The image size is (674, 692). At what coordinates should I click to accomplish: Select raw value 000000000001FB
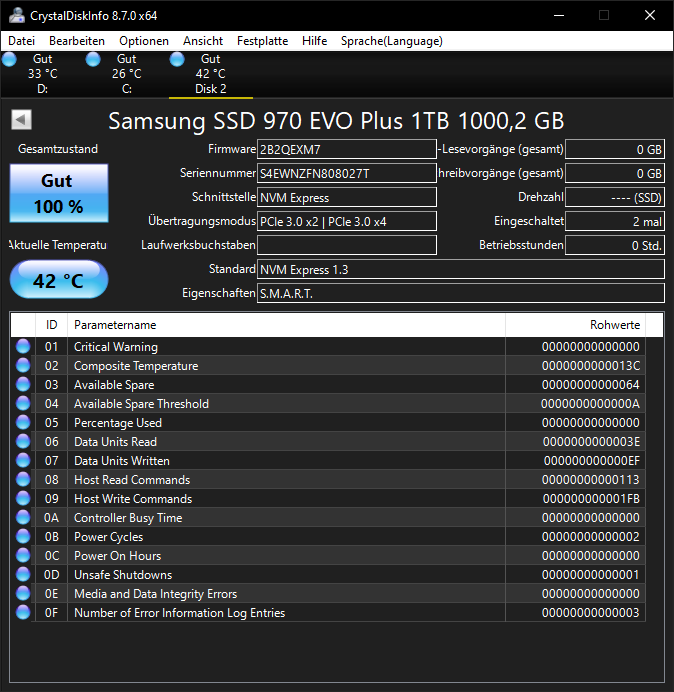coord(591,499)
